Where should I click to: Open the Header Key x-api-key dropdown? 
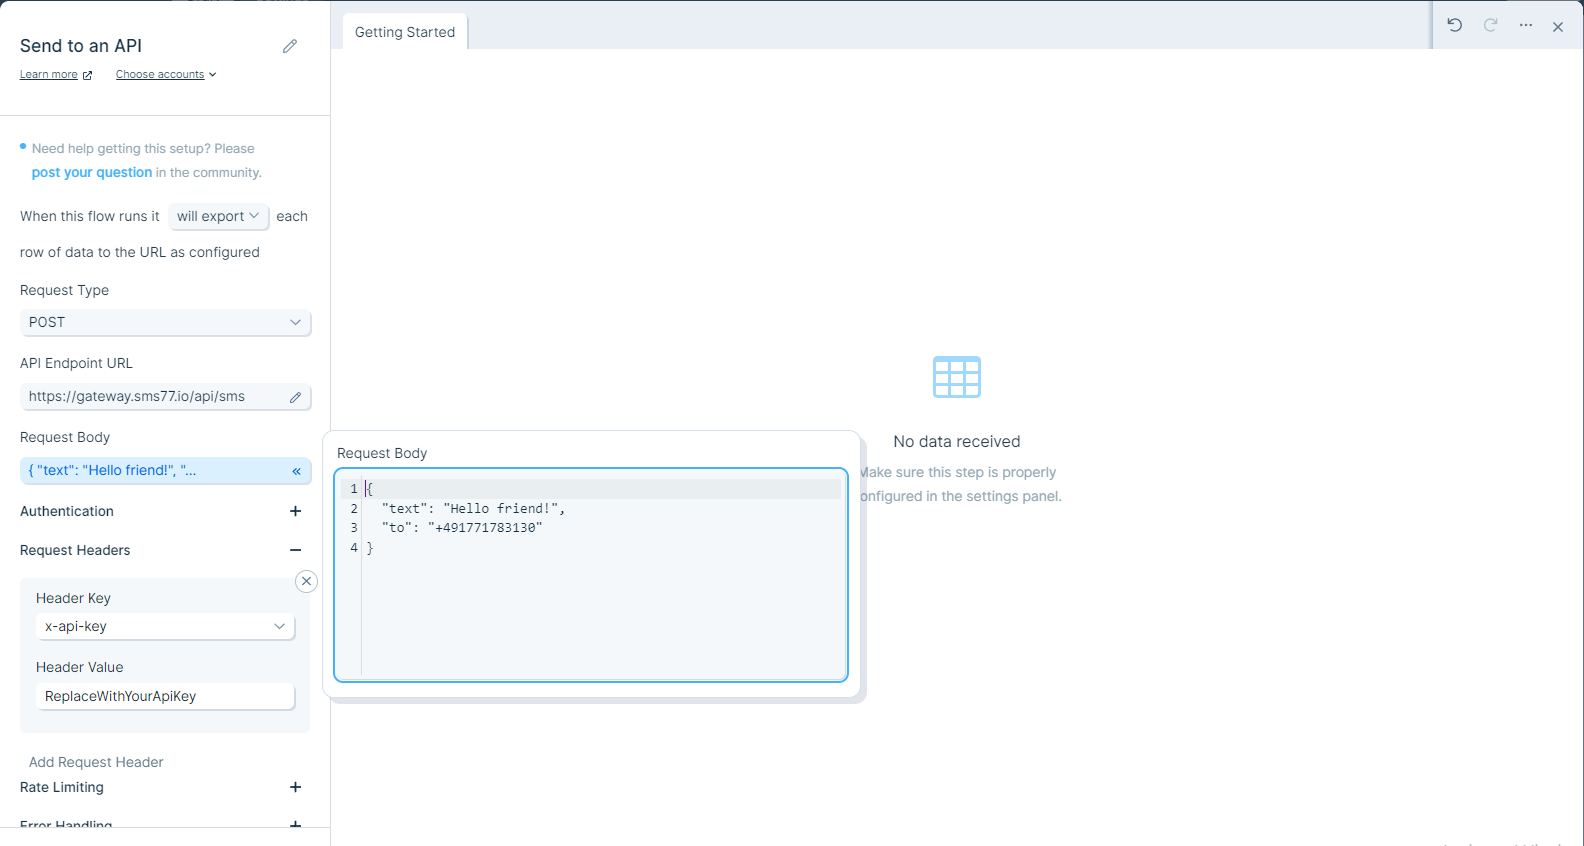165,626
